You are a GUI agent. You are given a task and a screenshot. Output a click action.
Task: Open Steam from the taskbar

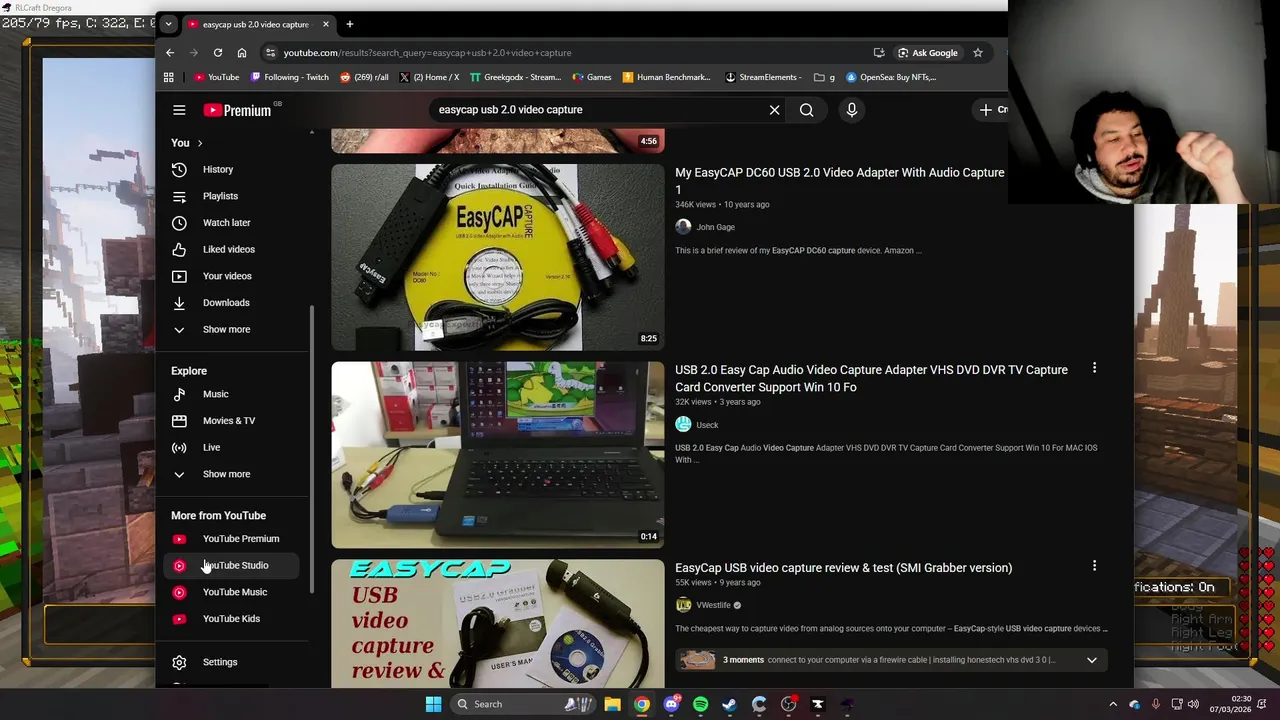pyautogui.click(x=729, y=704)
